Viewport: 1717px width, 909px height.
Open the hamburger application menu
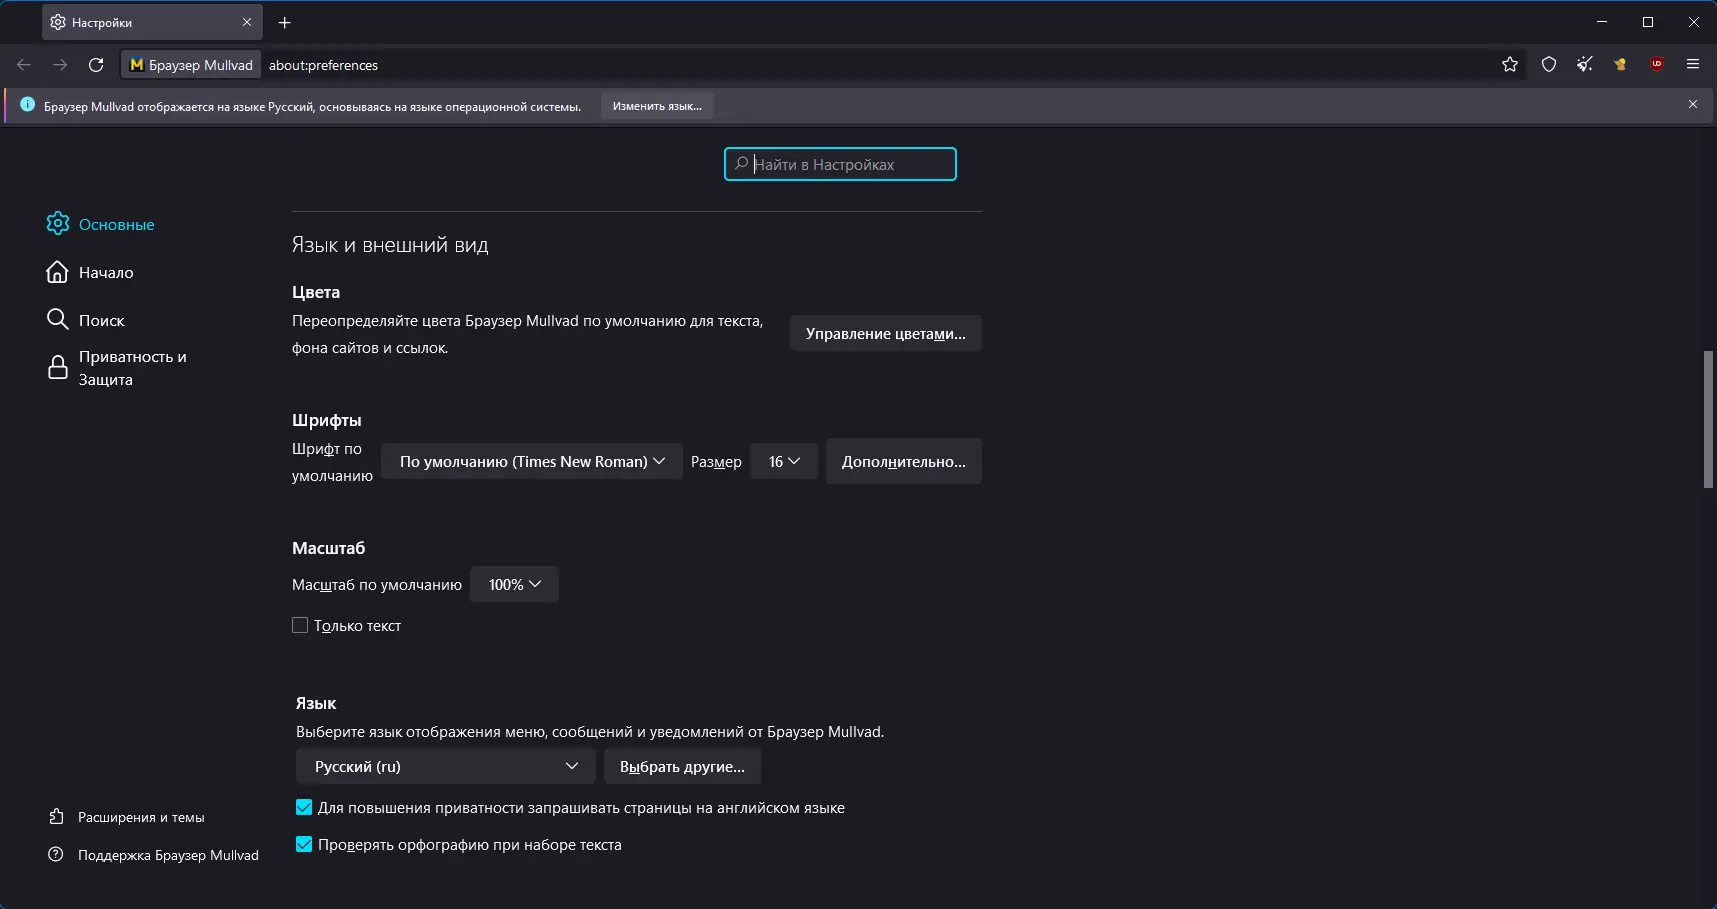click(x=1693, y=65)
